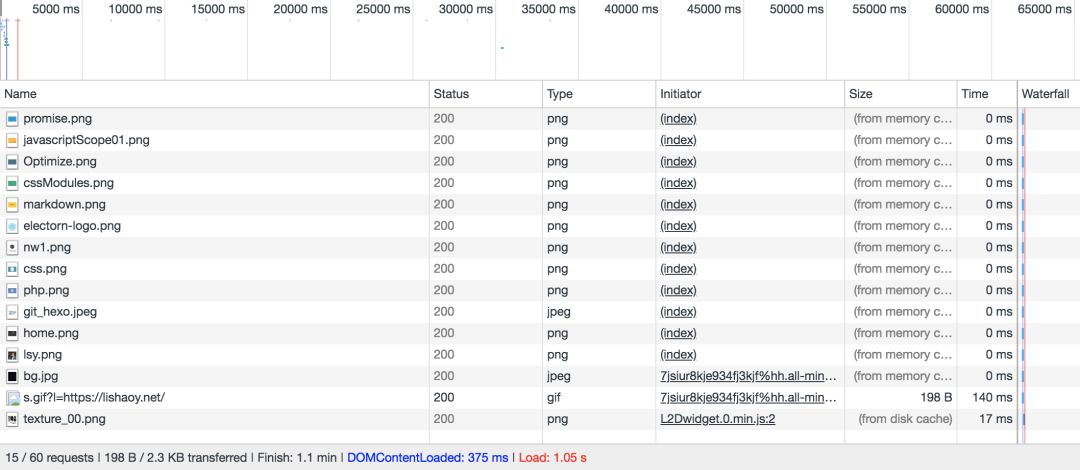Click the texture_00.png file icon
Screen dimensions: 1080x470
[12, 419]
